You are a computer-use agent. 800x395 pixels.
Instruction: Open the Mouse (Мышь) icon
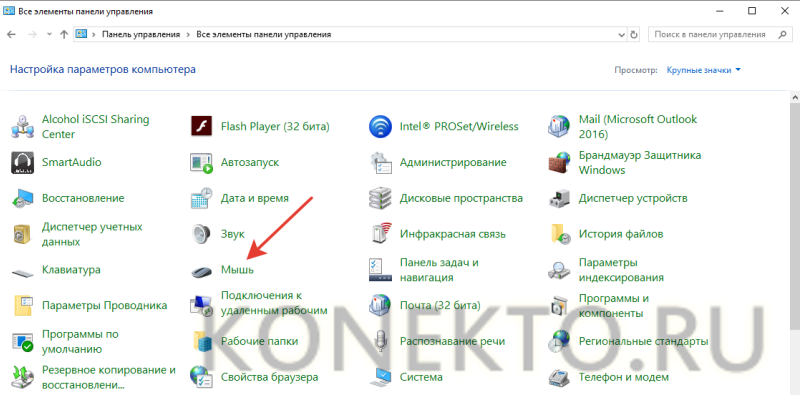point(202,270)
